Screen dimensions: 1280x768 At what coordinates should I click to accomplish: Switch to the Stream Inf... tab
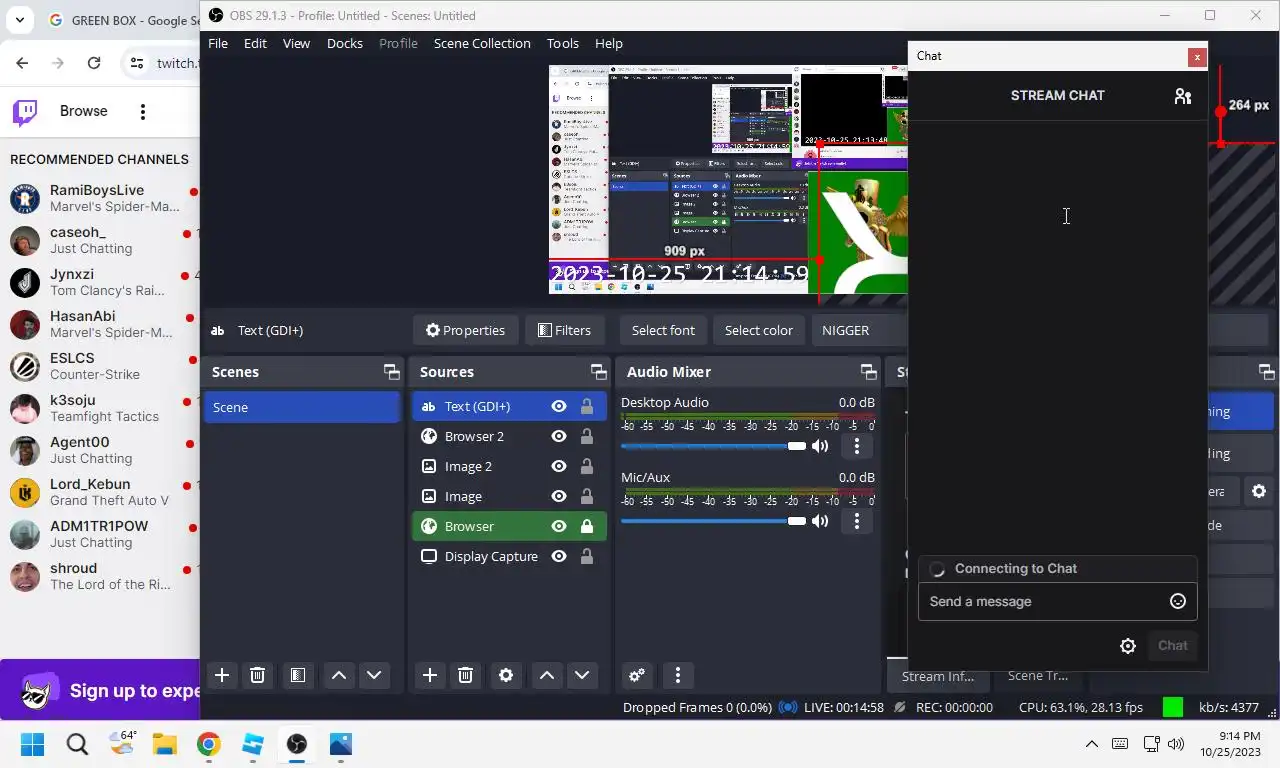point(938,676)
